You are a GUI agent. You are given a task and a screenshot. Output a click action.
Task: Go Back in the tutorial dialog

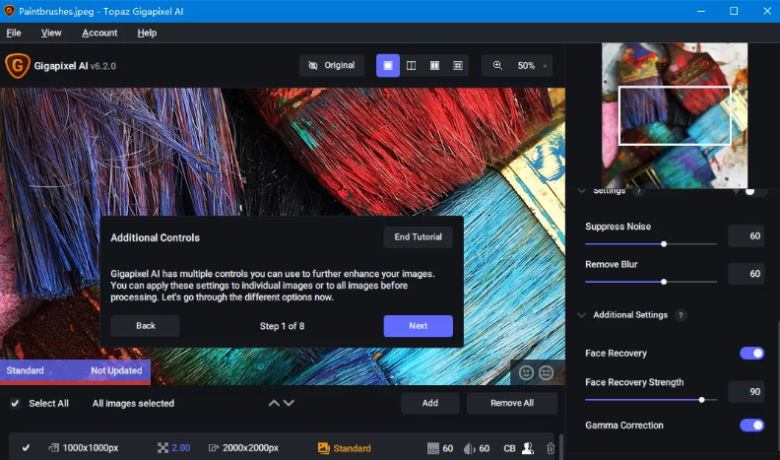click(145, 326)
